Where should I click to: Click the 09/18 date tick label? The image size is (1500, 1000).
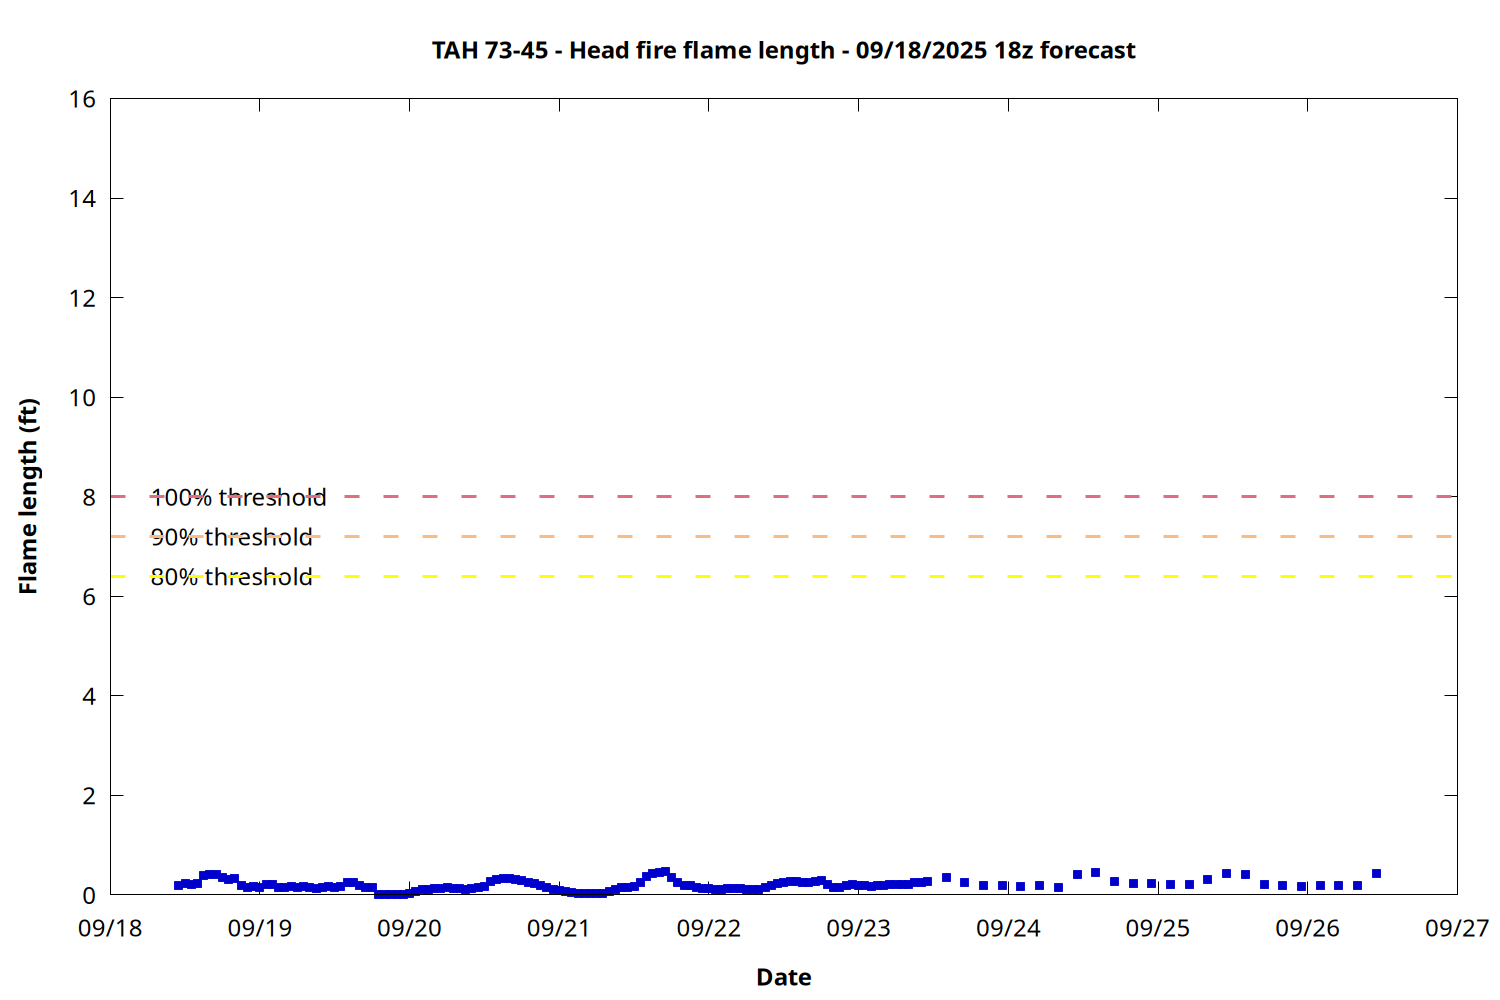tap(110, 928)
